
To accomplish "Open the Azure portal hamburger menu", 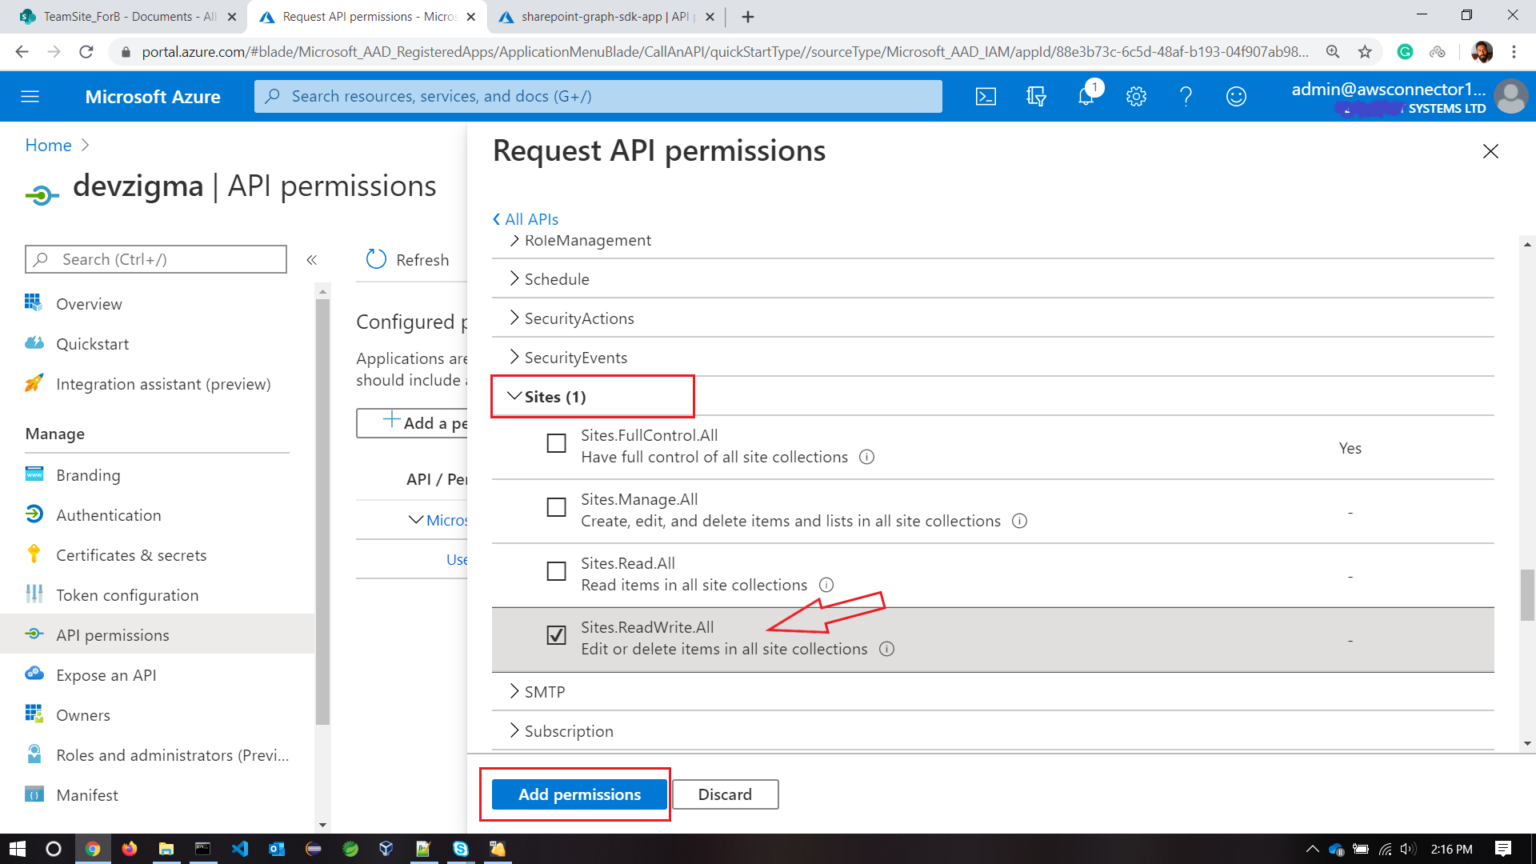I will pyautogui.click(x=29, y=96).
